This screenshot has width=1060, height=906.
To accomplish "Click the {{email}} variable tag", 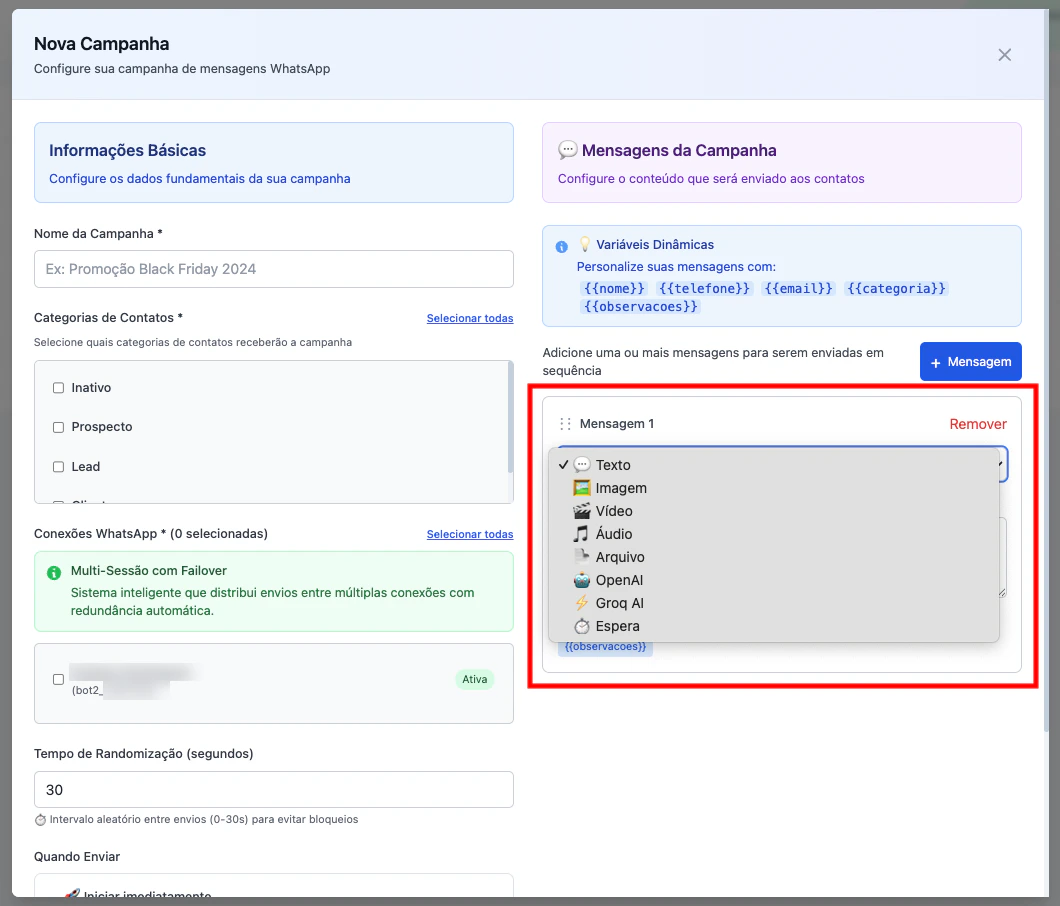I will coord(798,289).
